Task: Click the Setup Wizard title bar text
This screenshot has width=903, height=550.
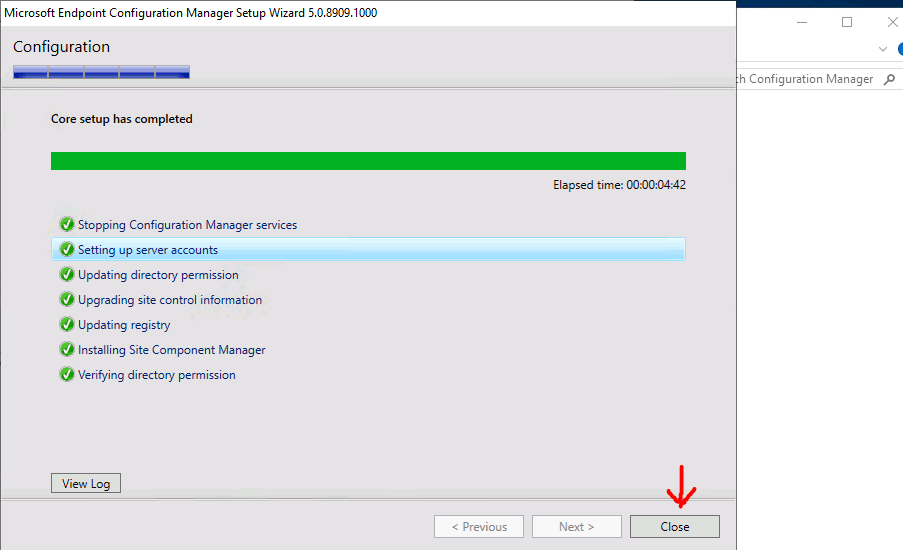Action: pos(190,13)
